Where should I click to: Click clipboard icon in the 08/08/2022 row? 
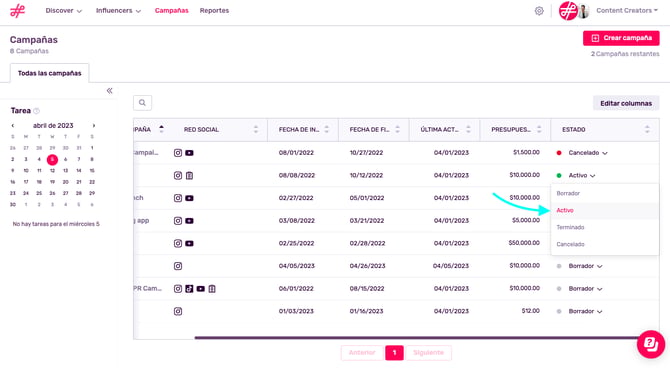pyautogui.click(x=189, y=175)
